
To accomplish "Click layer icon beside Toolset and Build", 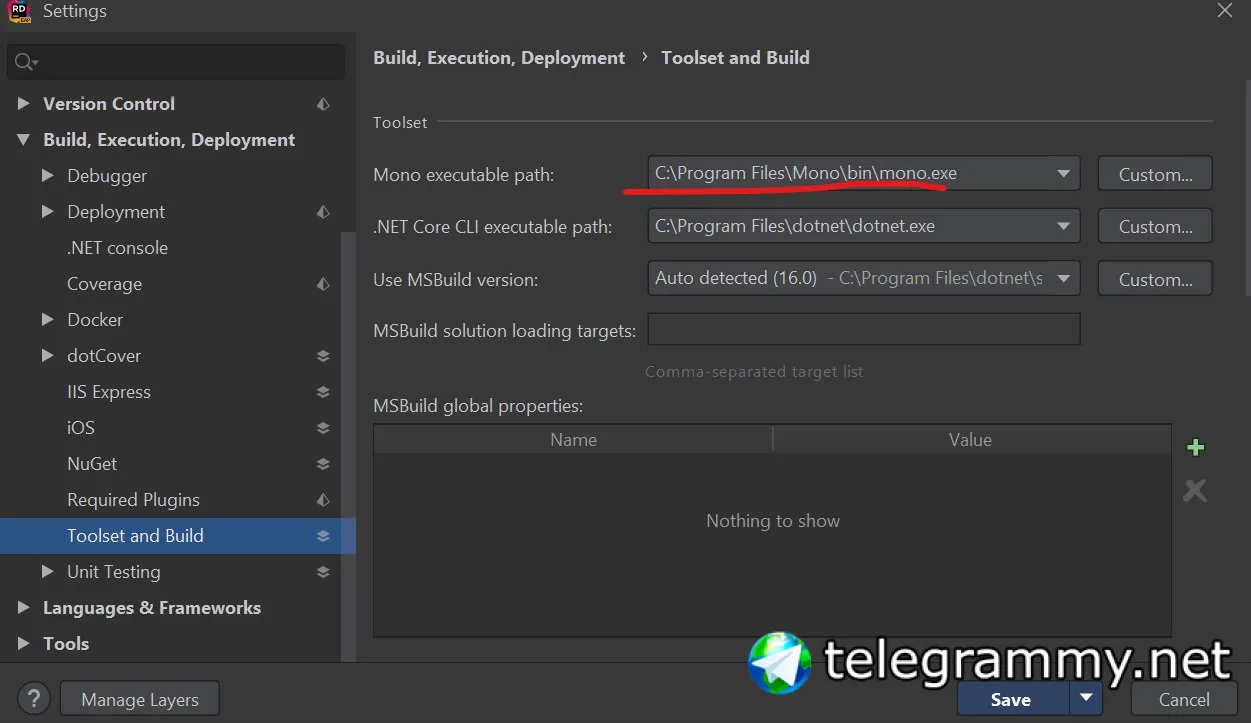I will (x=323, y=536).
